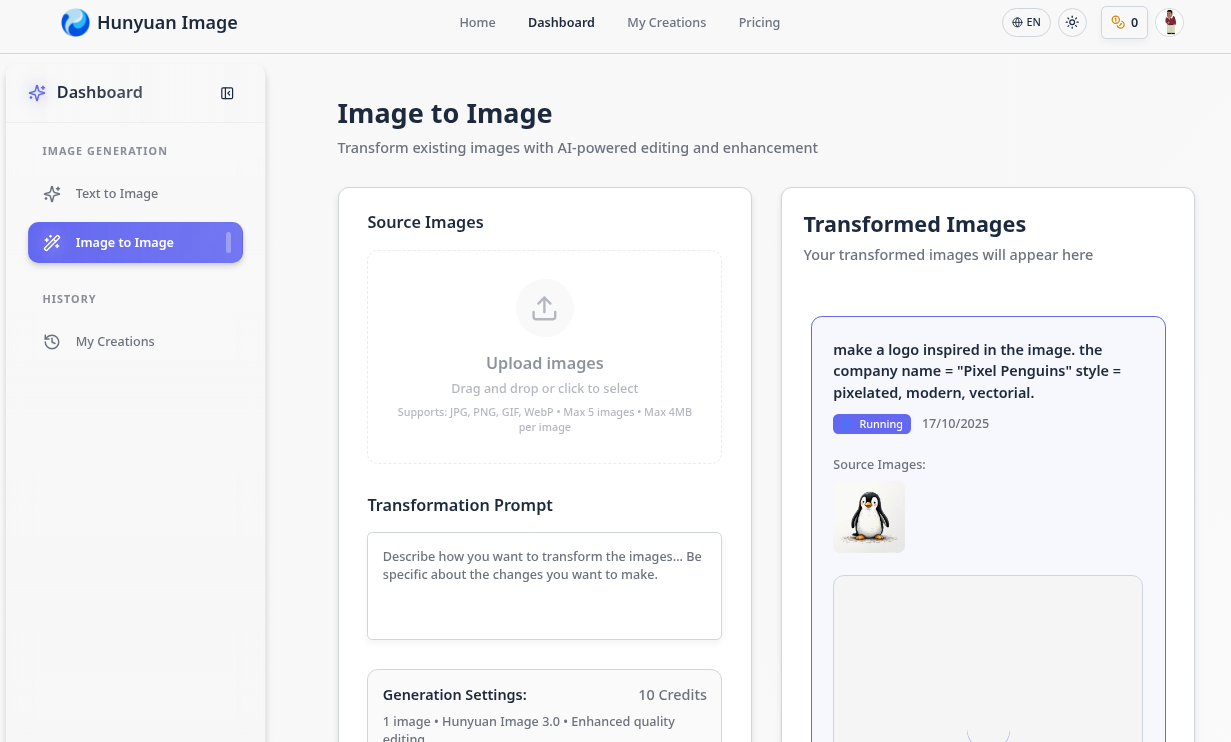
Task: Click the Hunyuan Image swirl logo
Action: pyautogui.click(x=75, y=22)
